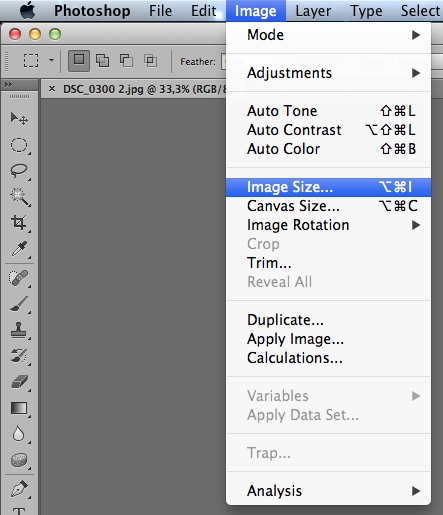Viewport: 443px width, 515px height.
Task: Select the Lasso tool
Action: 19,171
